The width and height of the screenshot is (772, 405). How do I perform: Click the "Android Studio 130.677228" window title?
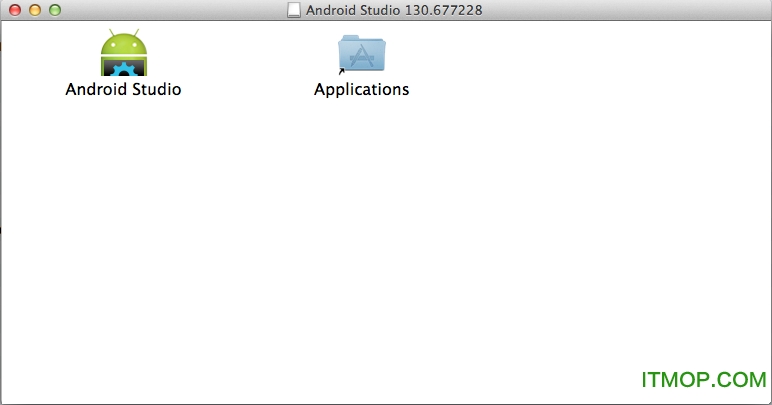click(394, 10)
